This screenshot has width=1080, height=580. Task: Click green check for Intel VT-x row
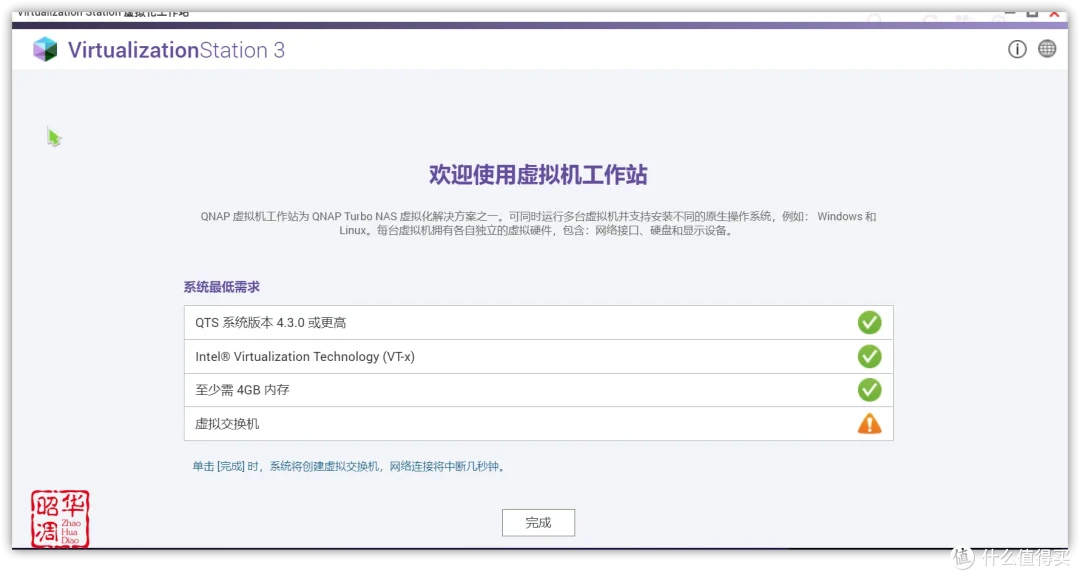coord(869,356)
